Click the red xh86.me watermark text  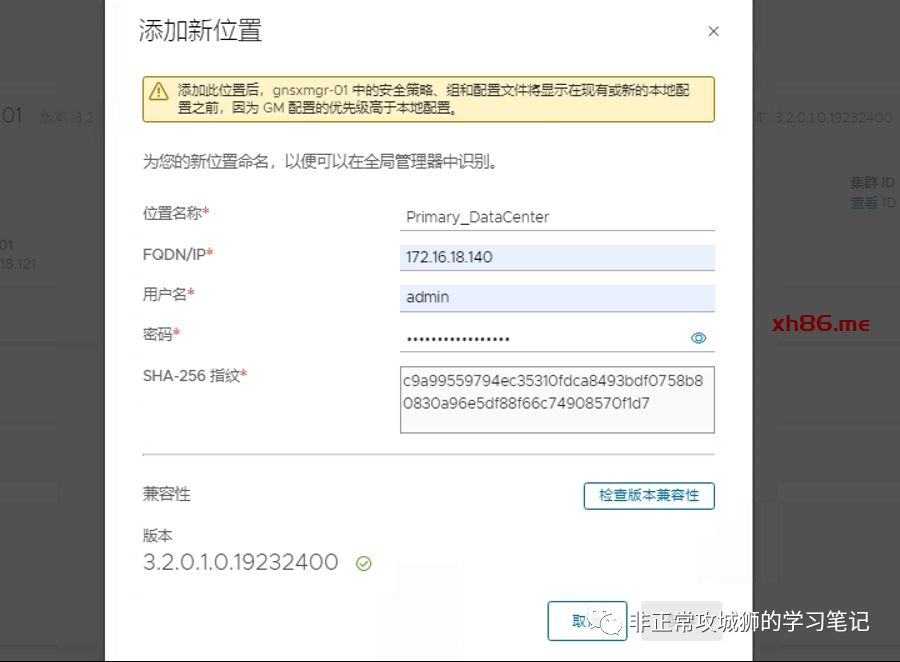821,324
